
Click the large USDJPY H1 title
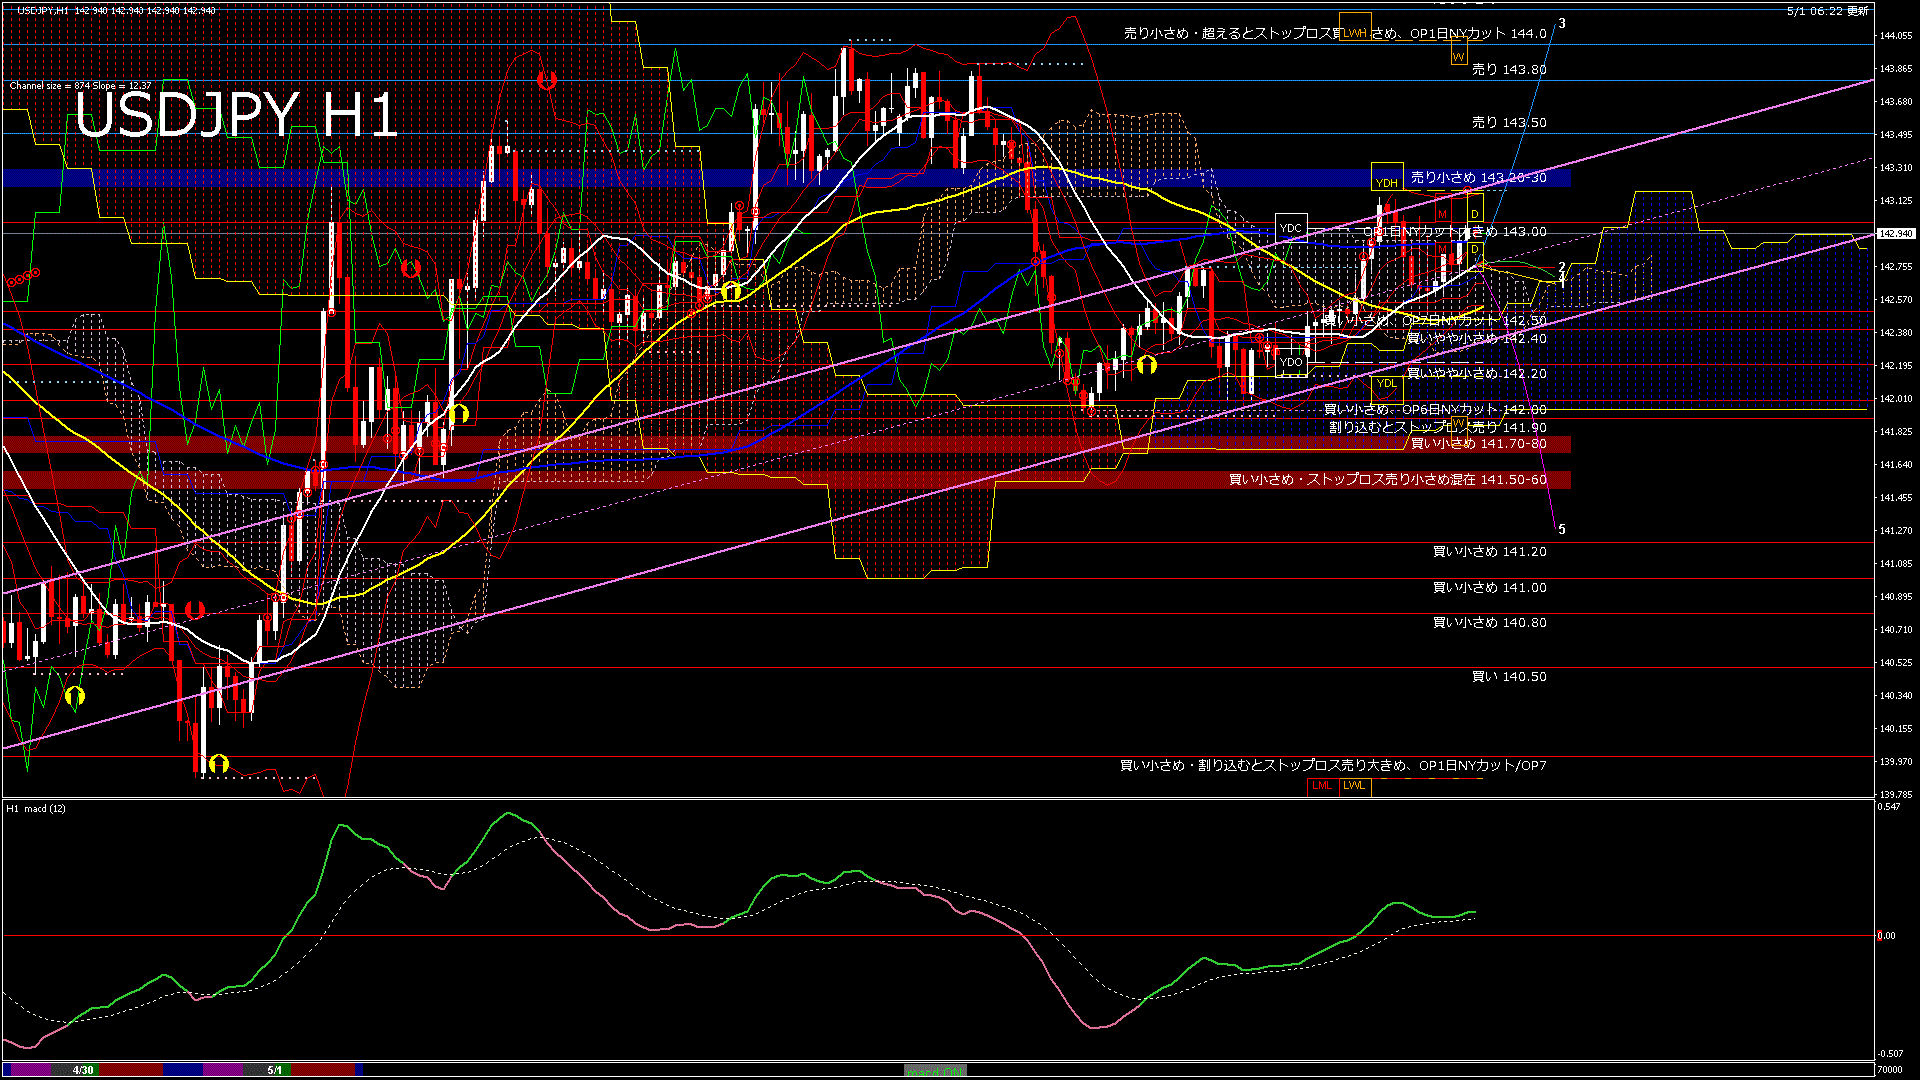click(x=237, y=115)
